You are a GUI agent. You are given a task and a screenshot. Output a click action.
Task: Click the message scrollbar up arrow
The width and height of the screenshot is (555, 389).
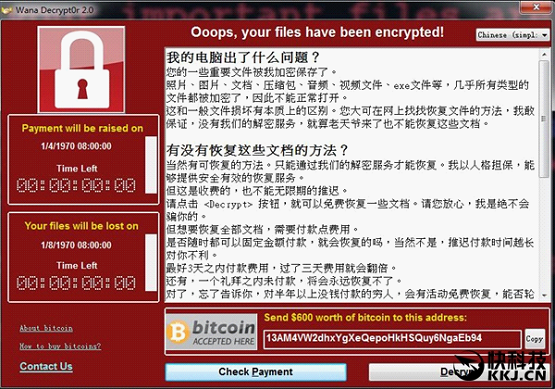tap(544, 54)
